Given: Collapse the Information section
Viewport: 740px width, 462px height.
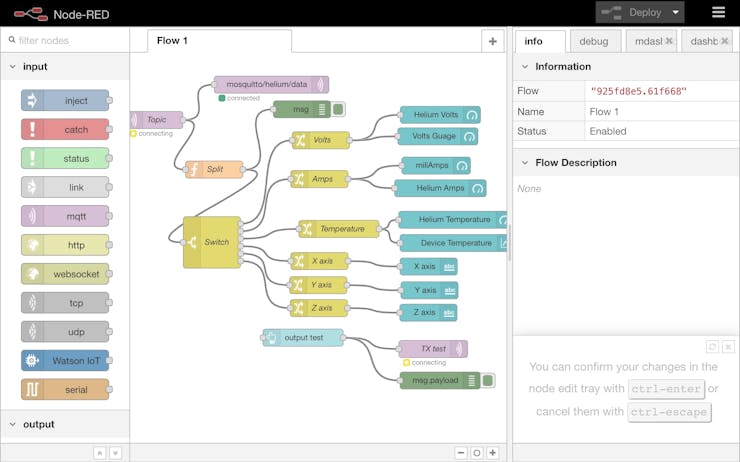Looking at the screenshot, I should pos(525,67).
